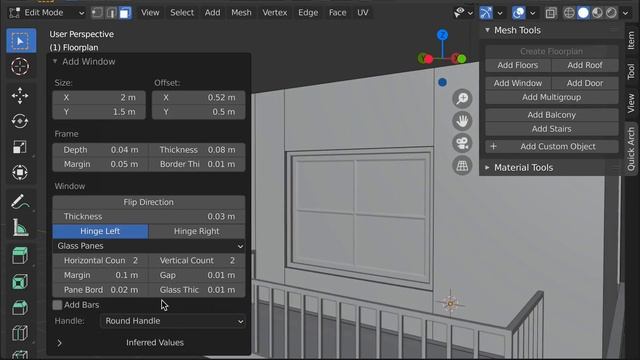Select the Select Box tool
Image resolution: width=640 pixels, height=360 pixels.
pyautogui.click(x=20, y=41)
